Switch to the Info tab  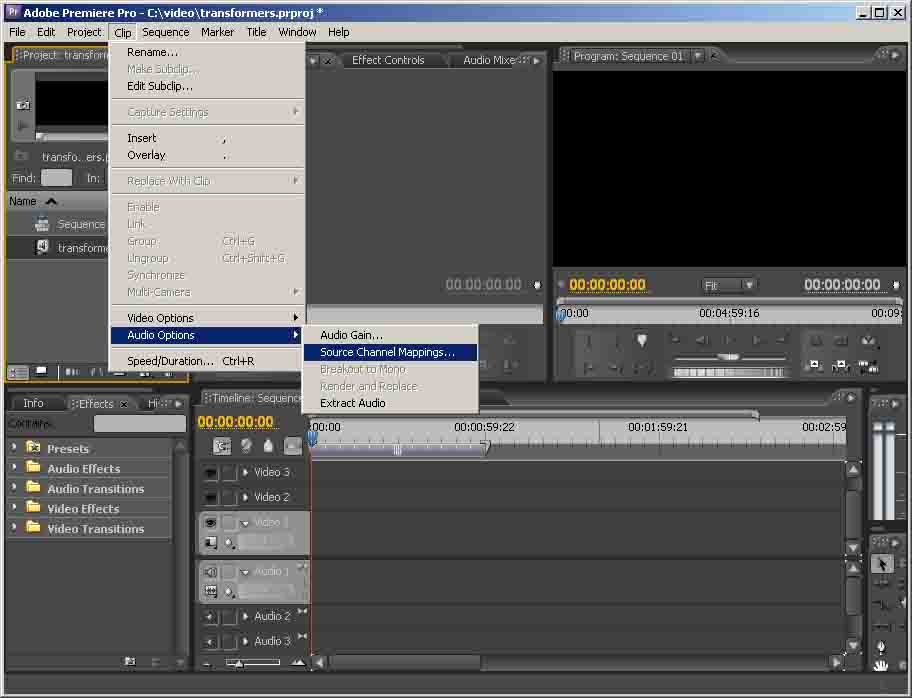pyautogui.click(x=33, y=403)
